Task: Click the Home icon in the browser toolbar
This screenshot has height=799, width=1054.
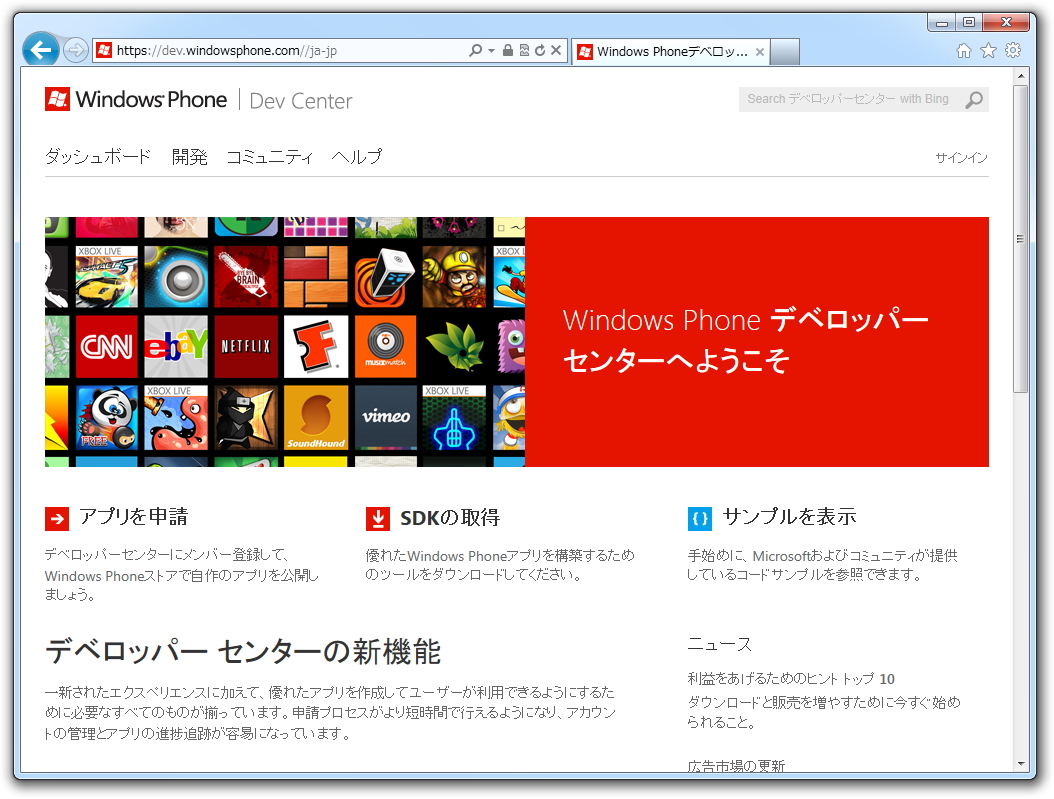Action: tap(962, 50)
